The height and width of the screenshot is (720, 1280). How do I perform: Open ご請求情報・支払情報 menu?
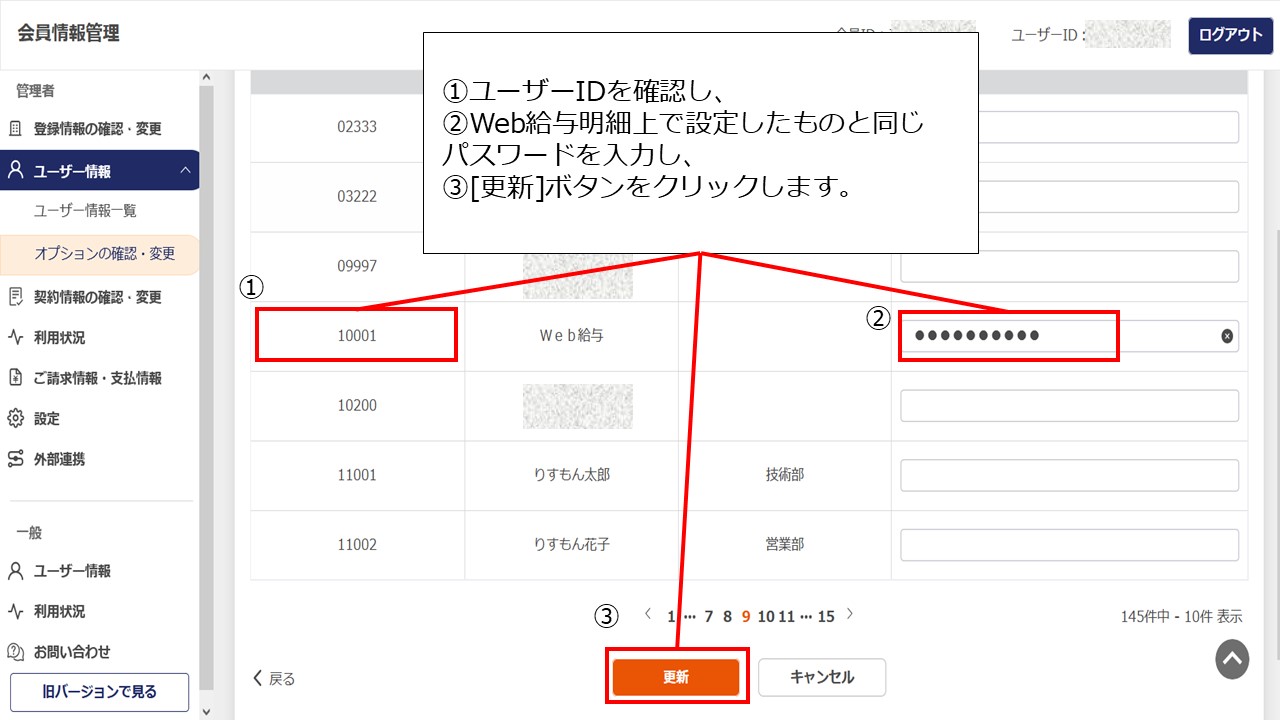(x=97, y=378)
